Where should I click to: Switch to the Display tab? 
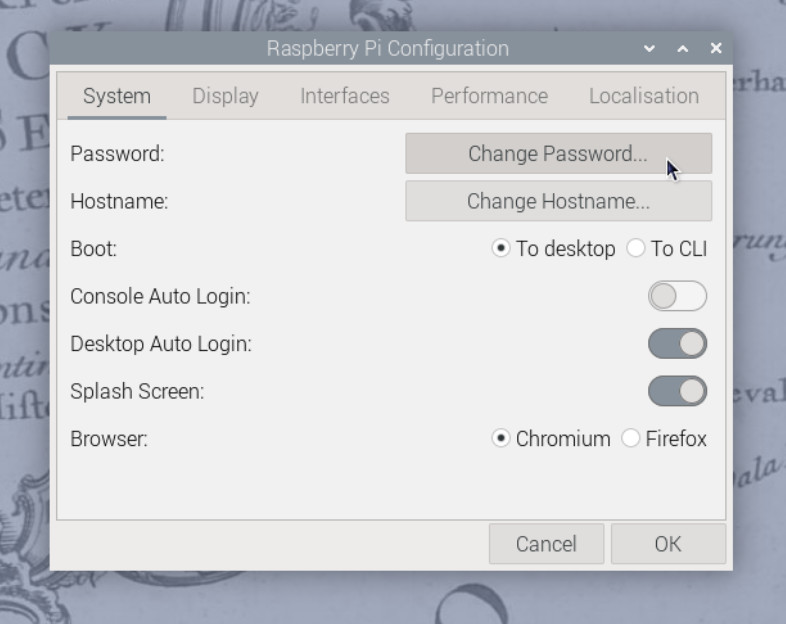click(x=225, y=96)
